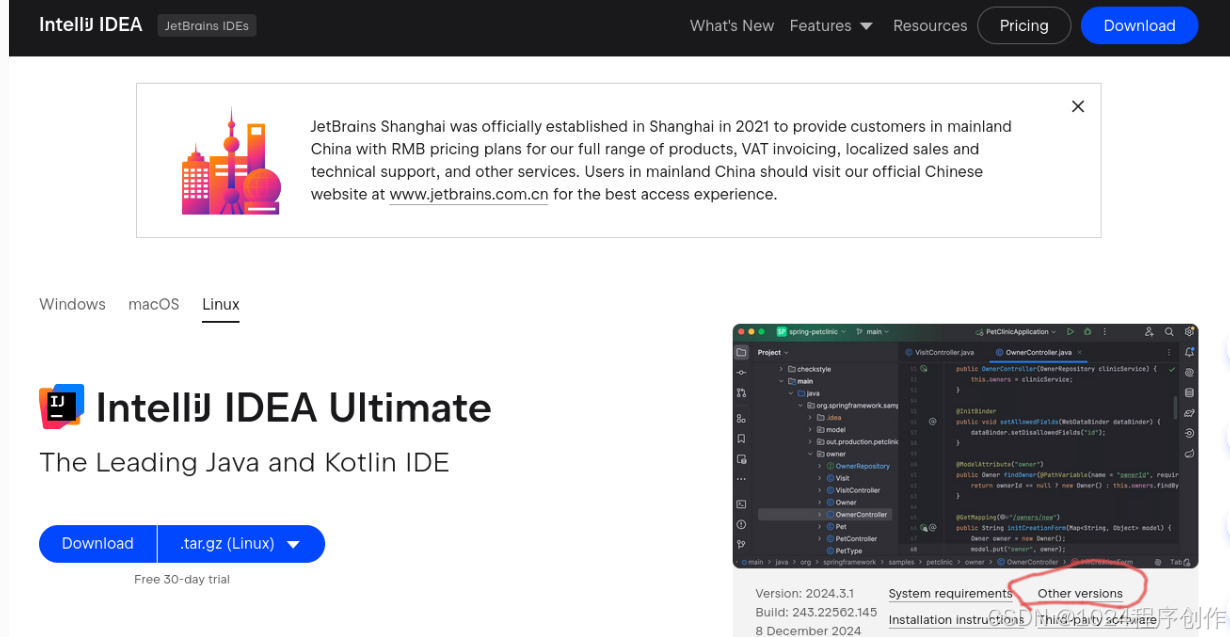The image size is (1230, 637).
Task: Click the Leading Java and Kotlin IDE tagline
Action: point(244,462)
